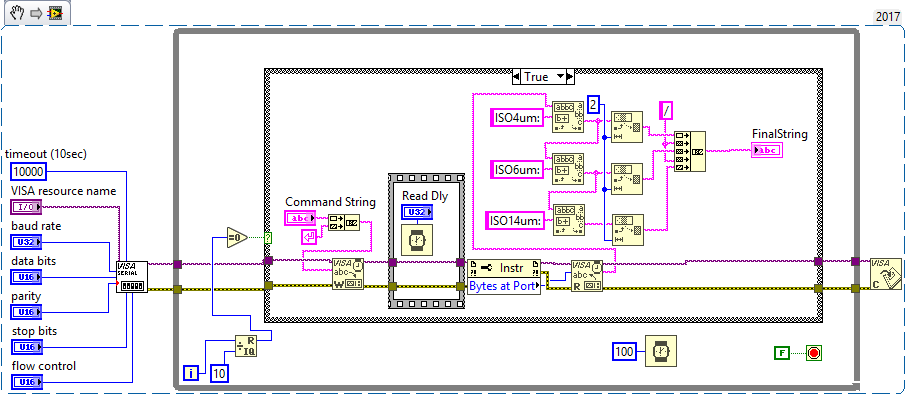Click the baud rate U32 terminal
The image size is (906, 395).
[26, 242]
